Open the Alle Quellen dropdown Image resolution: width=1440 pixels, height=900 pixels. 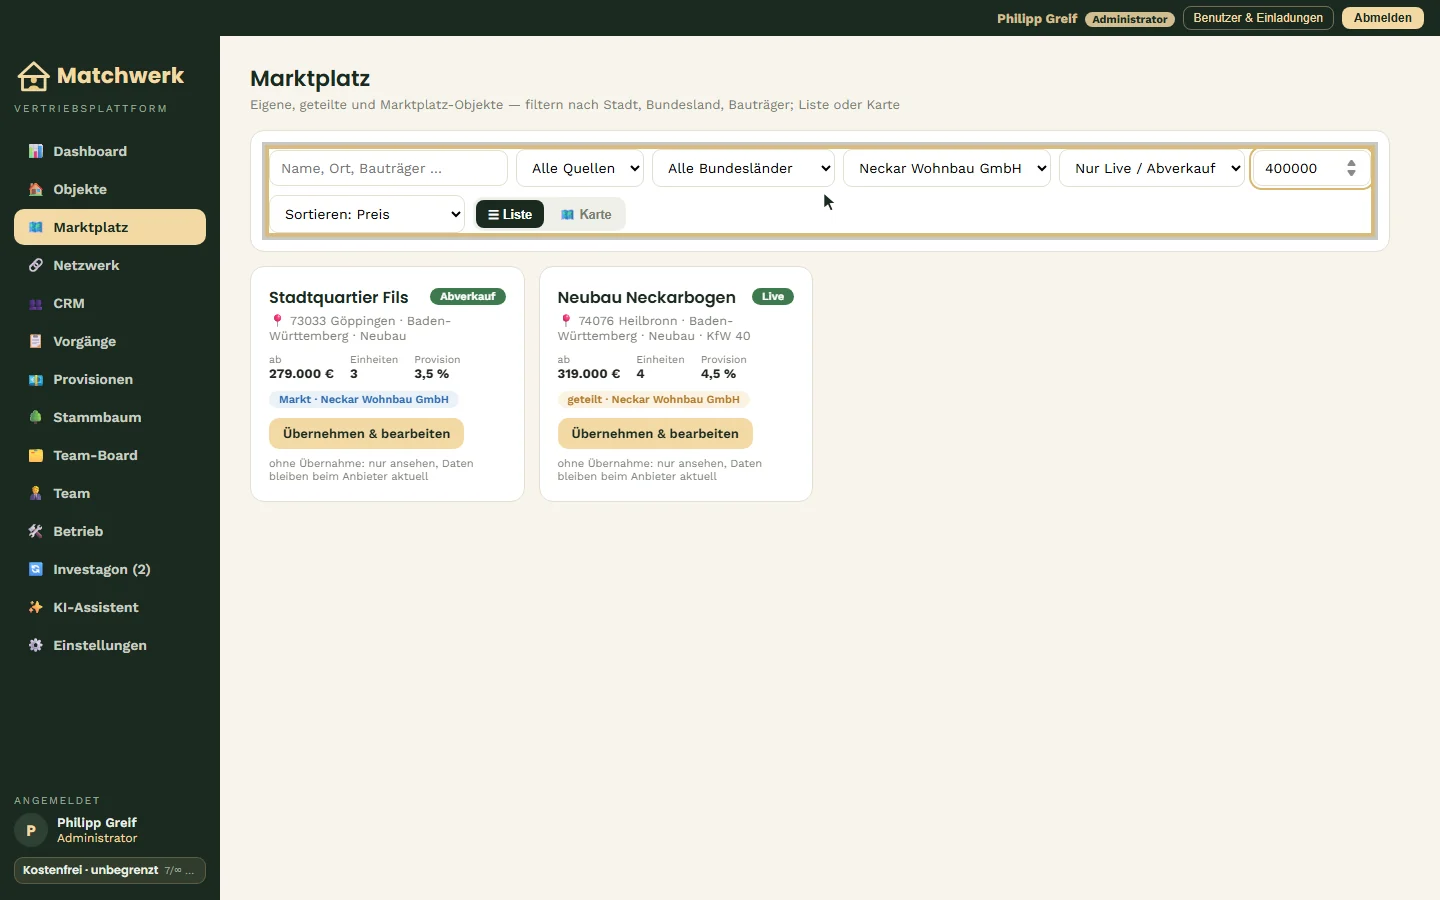pos(581,168)
